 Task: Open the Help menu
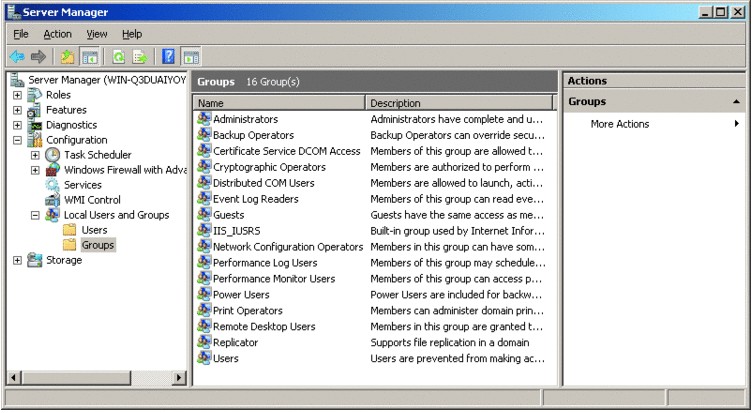[x=132, y=34]
